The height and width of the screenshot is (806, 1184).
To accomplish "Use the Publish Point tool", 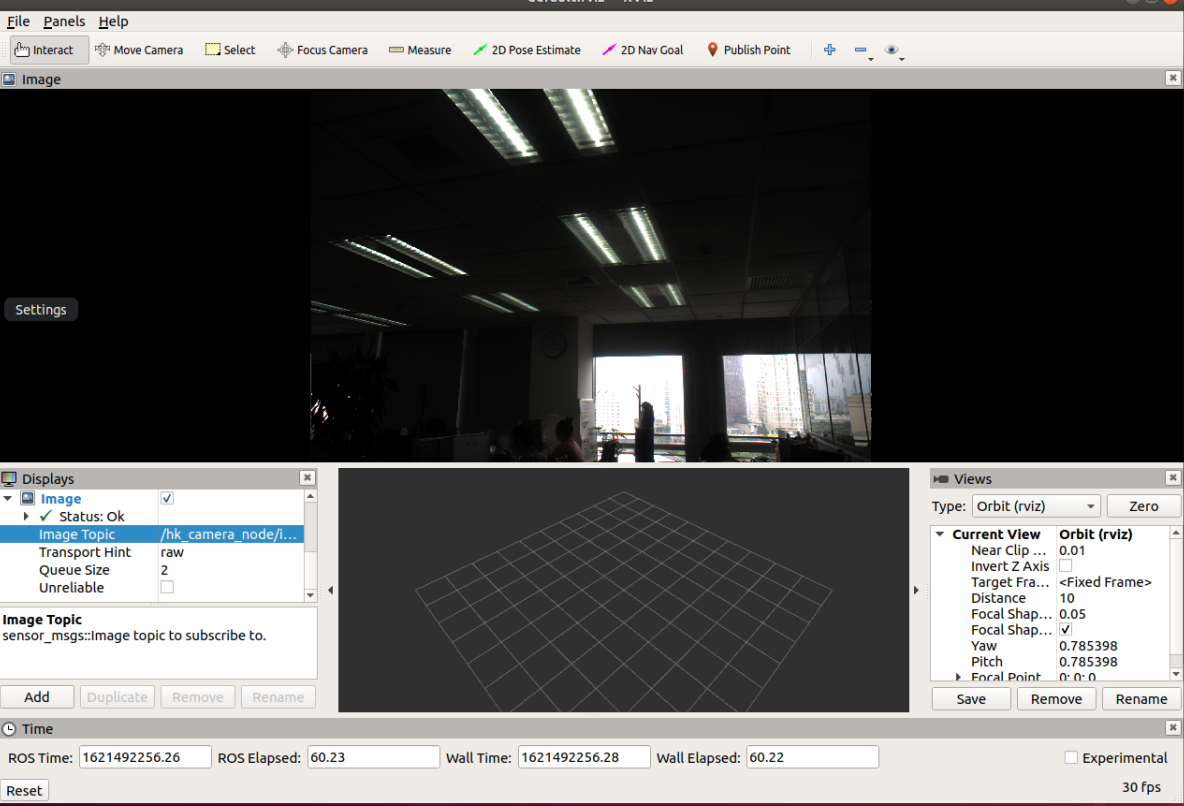I will (748, 49).
